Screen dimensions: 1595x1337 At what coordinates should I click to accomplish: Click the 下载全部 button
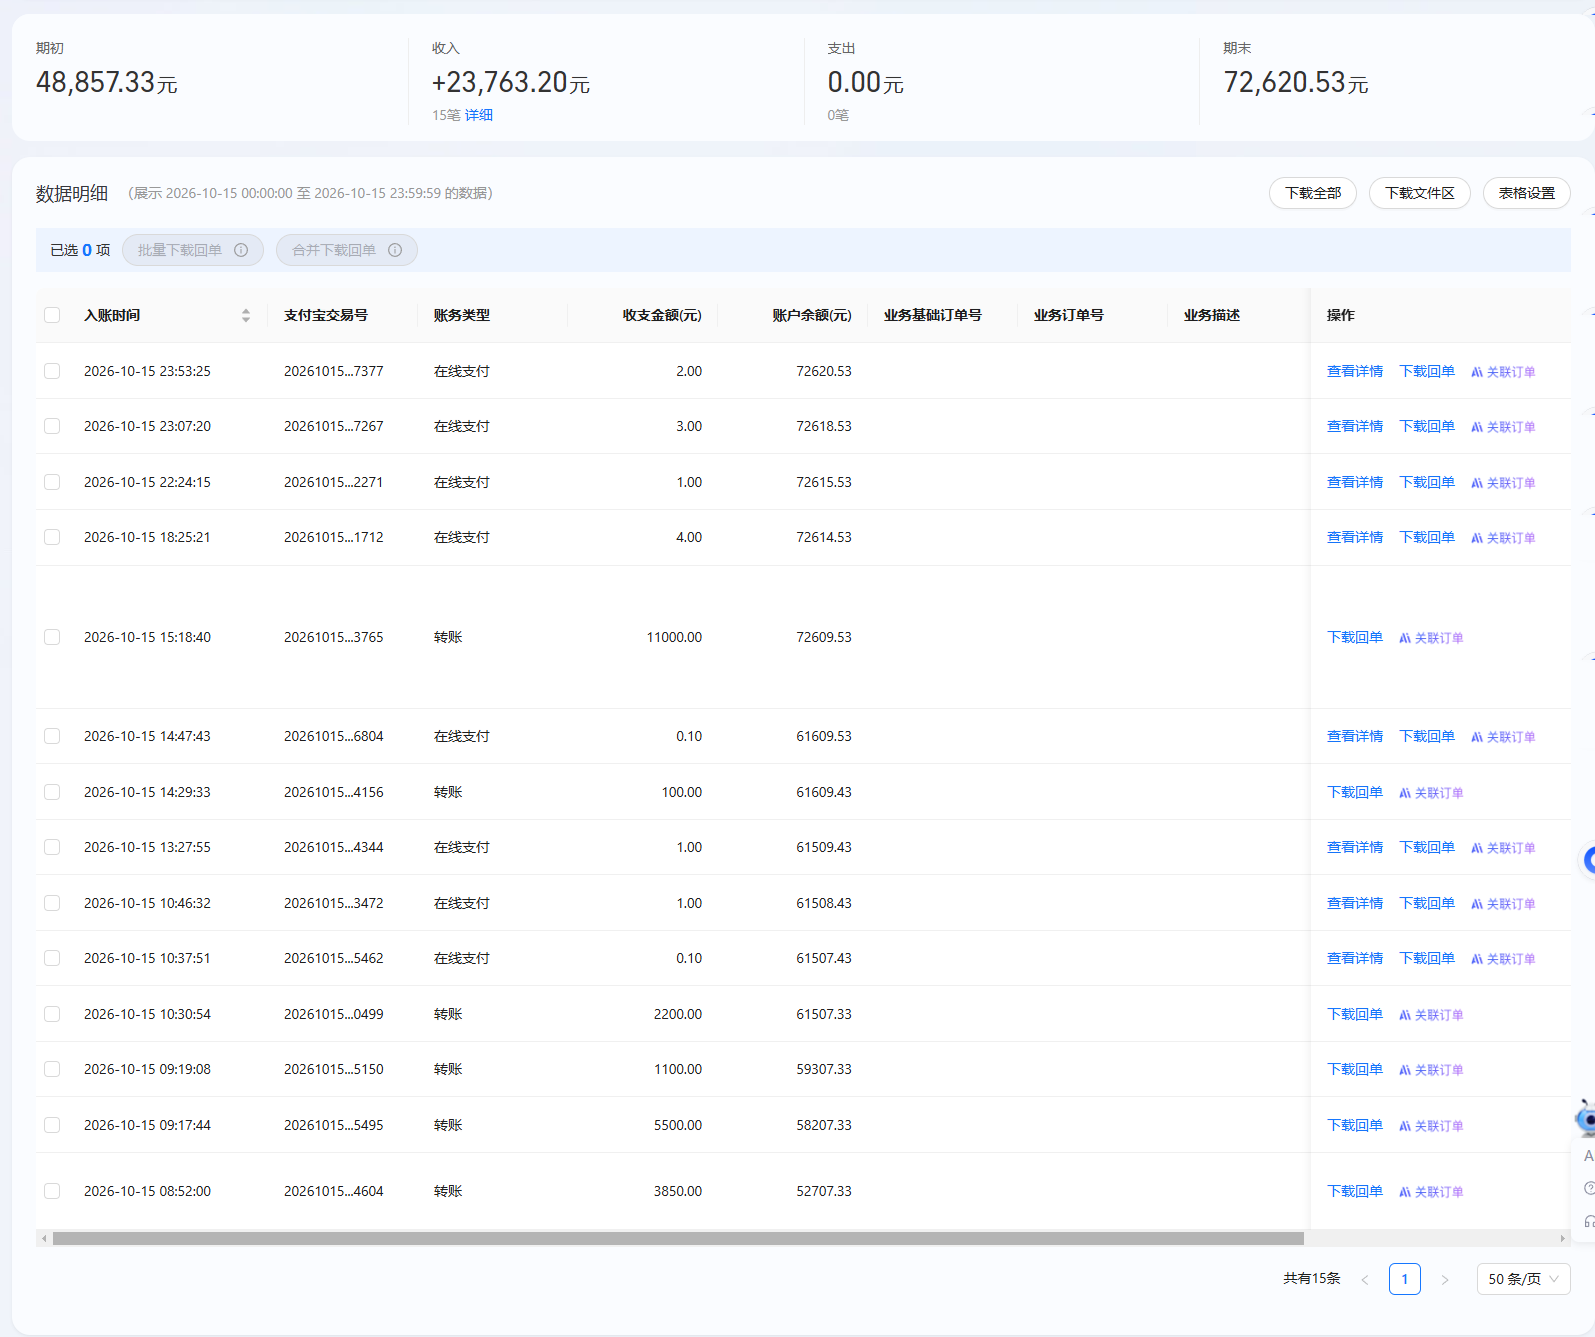pyautogui.click(x=1313, y=193)
